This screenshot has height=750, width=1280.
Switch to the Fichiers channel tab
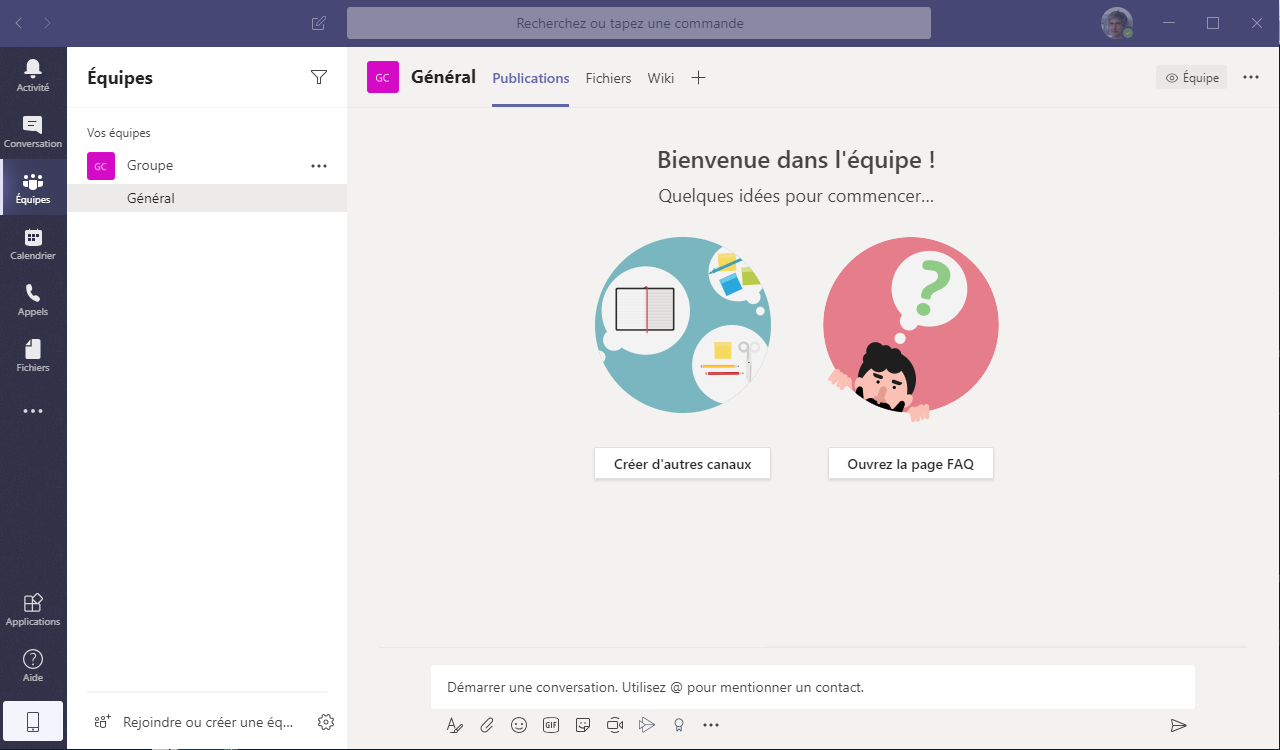click(x=608, y=78)
